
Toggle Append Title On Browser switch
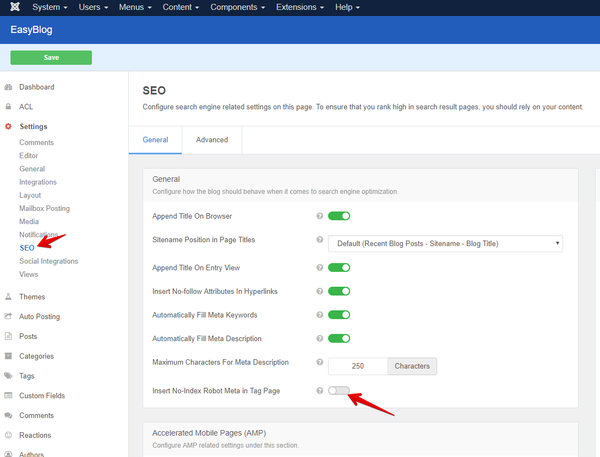(339, 216)
